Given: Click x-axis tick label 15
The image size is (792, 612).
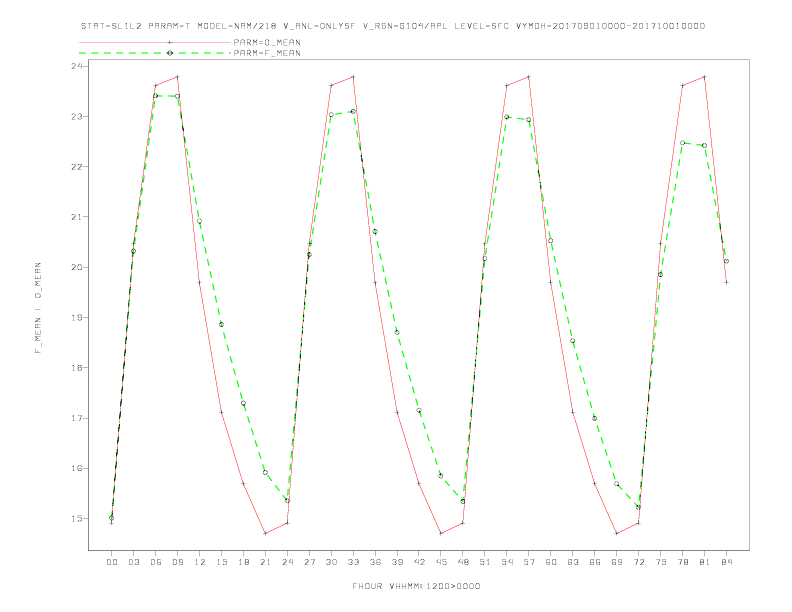Looking at the screenshot, I should 221,562.
